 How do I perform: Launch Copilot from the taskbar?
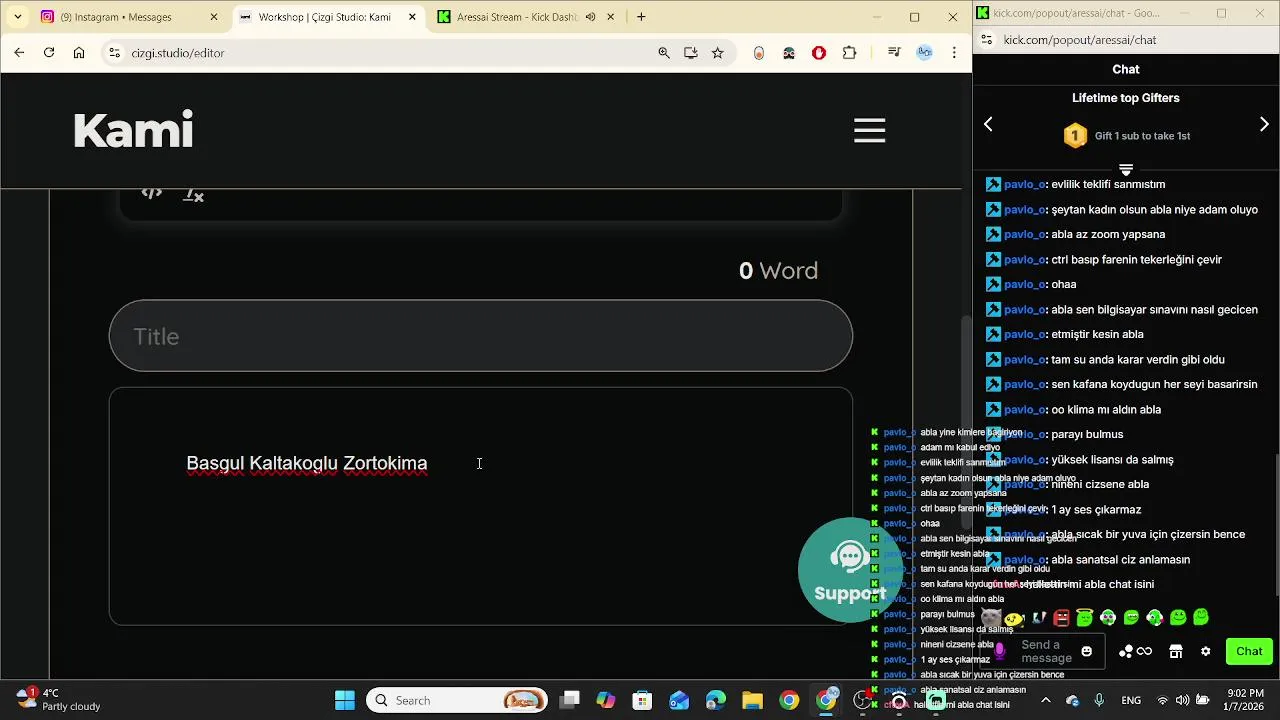tap(606, 700)
